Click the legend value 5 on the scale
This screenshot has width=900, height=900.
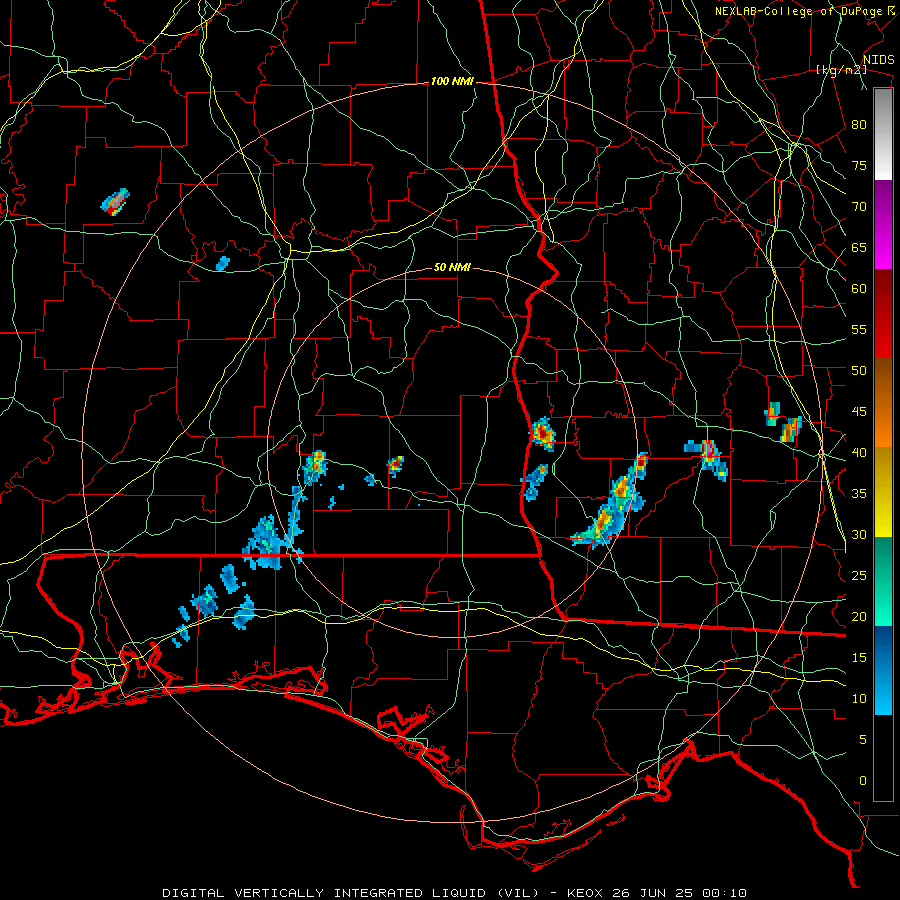click(x=863, y=740)
